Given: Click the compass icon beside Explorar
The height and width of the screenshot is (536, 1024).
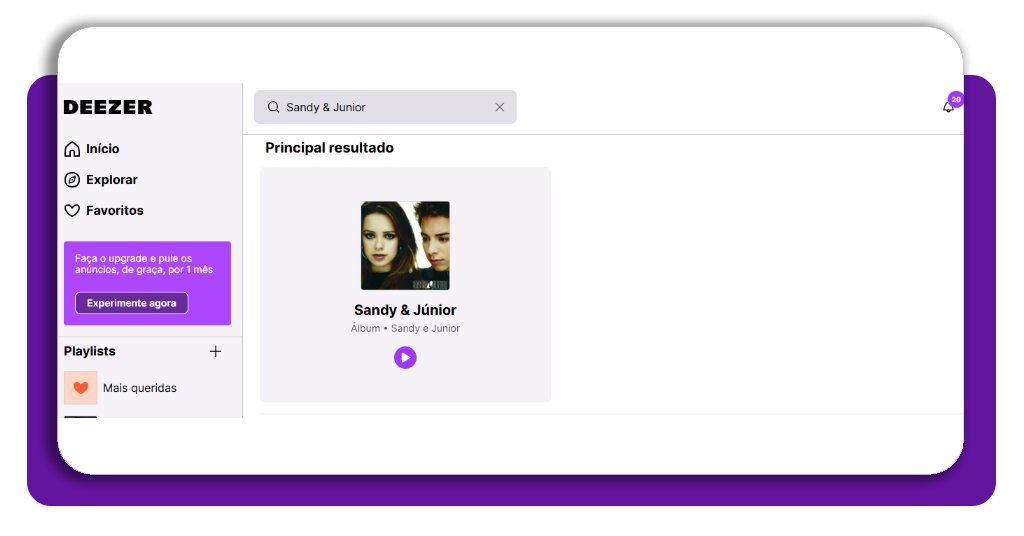Looking at the screenshot, I should coord(72,180).
